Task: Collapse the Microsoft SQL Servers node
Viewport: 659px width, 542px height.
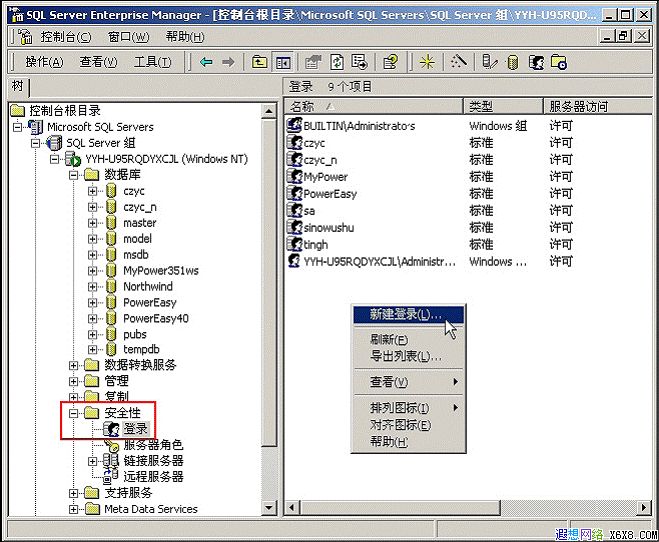Action: point(17,127)
